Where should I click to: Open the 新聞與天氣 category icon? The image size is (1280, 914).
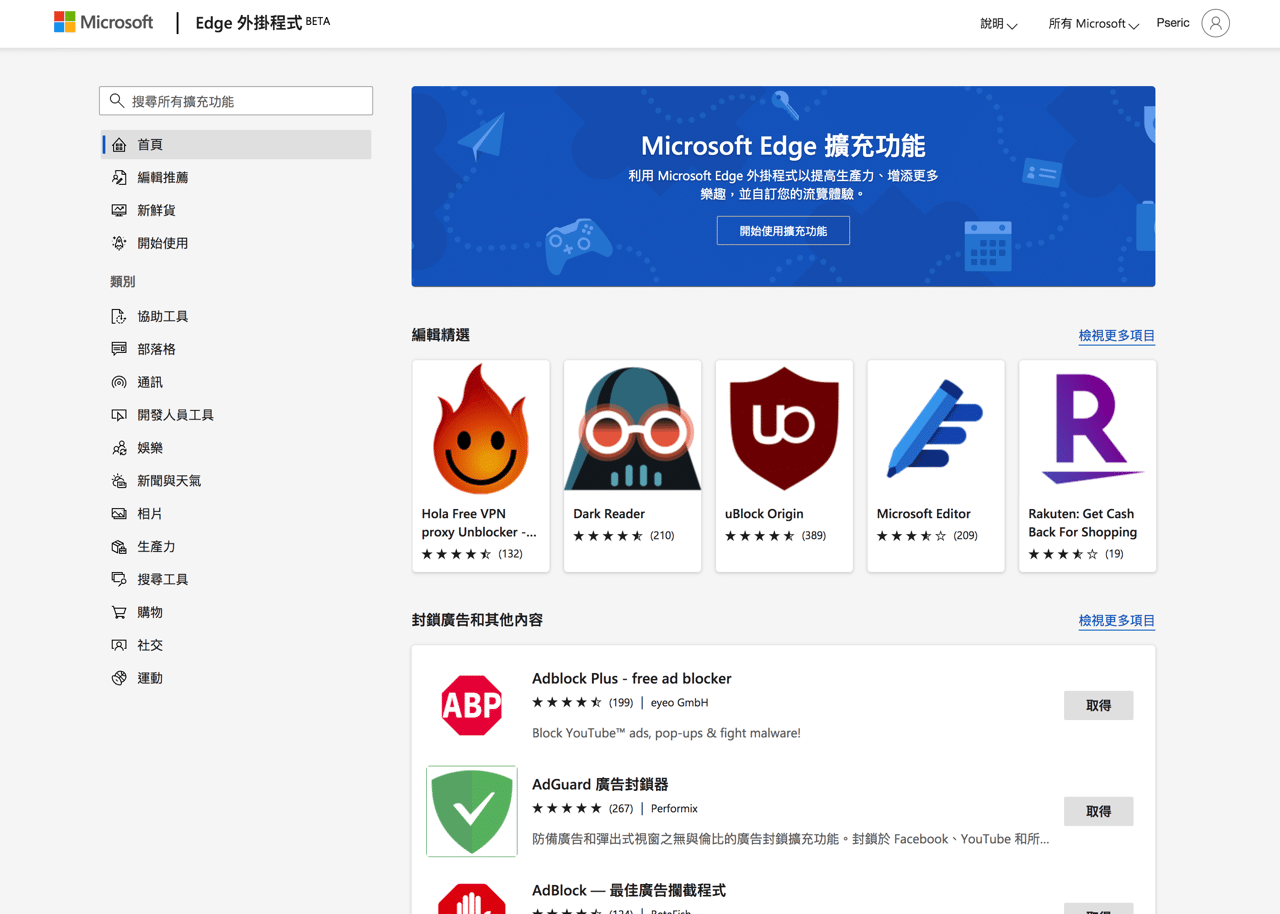(117, 480)
